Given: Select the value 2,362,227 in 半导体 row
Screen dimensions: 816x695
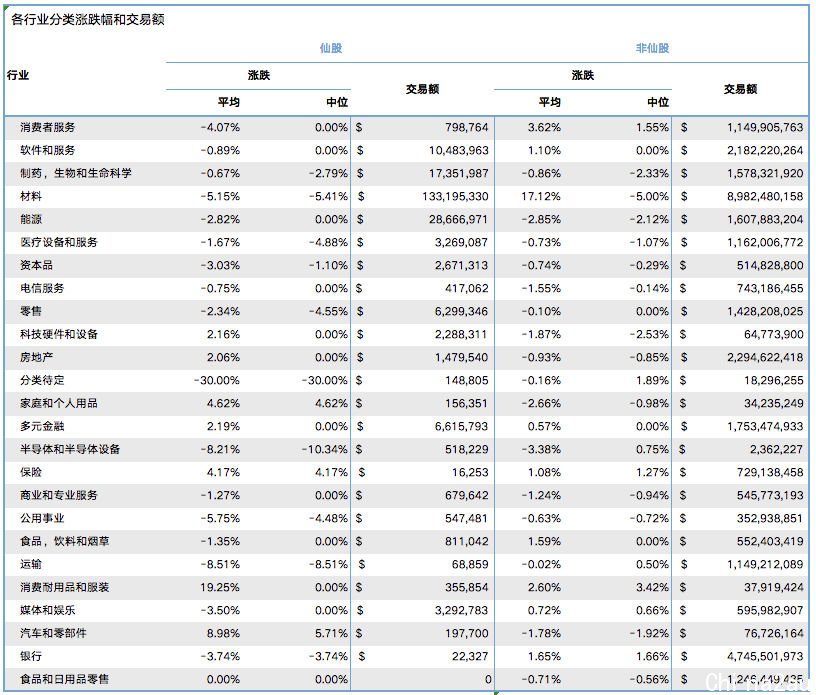Looking at the screenshot, I should click(x=776, y=449).
